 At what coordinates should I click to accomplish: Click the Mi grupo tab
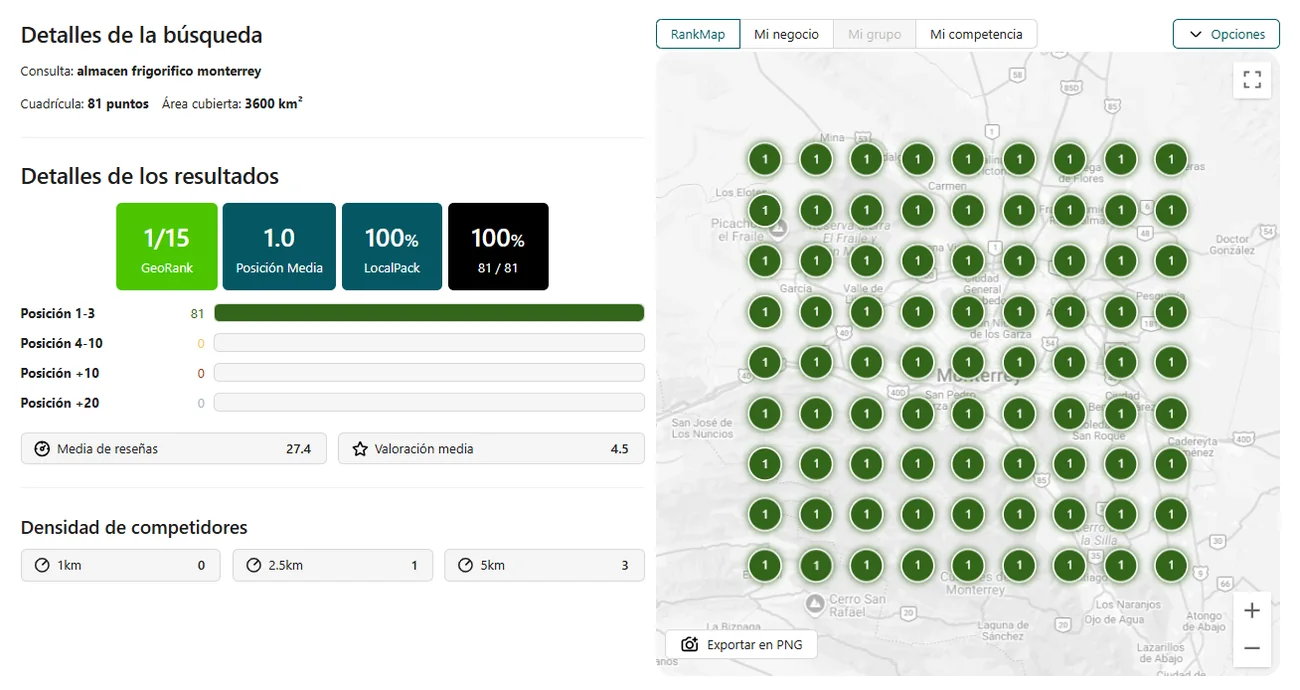[x=875, y=34]
